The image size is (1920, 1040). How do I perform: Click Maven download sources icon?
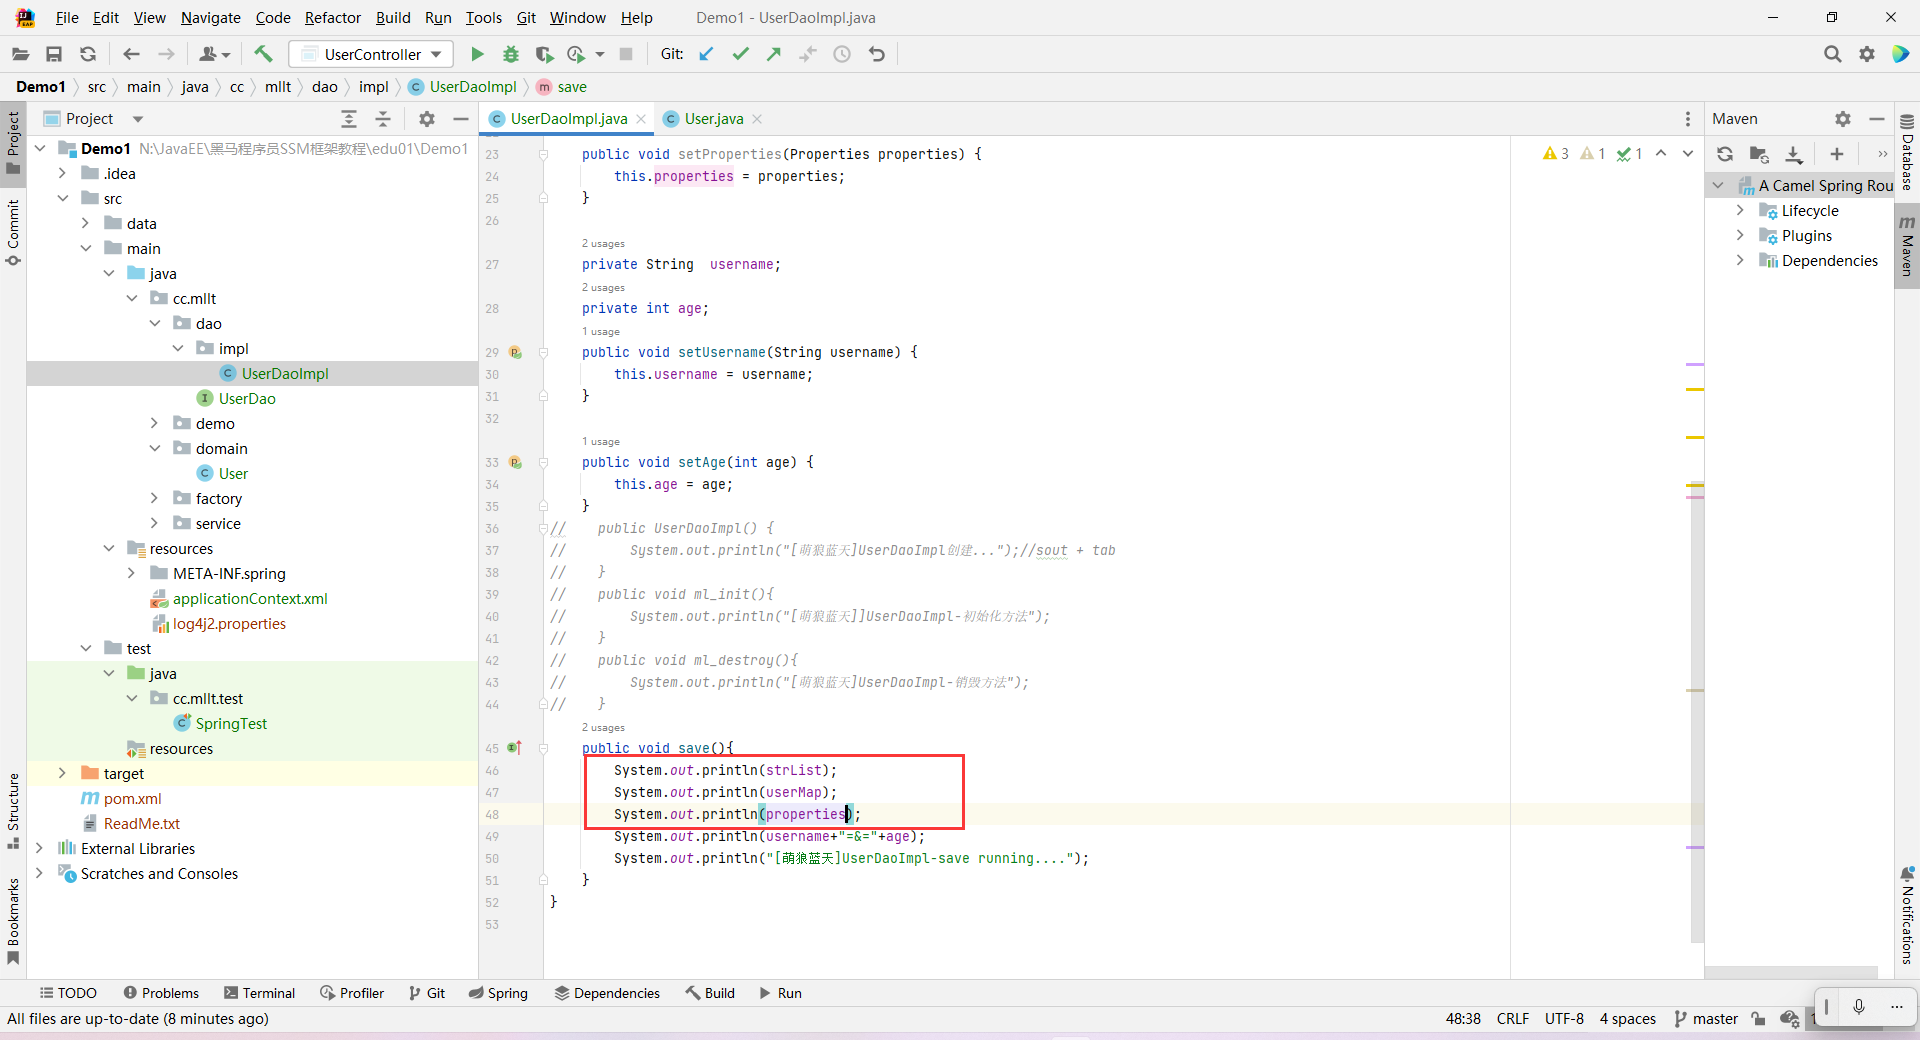1794,154
